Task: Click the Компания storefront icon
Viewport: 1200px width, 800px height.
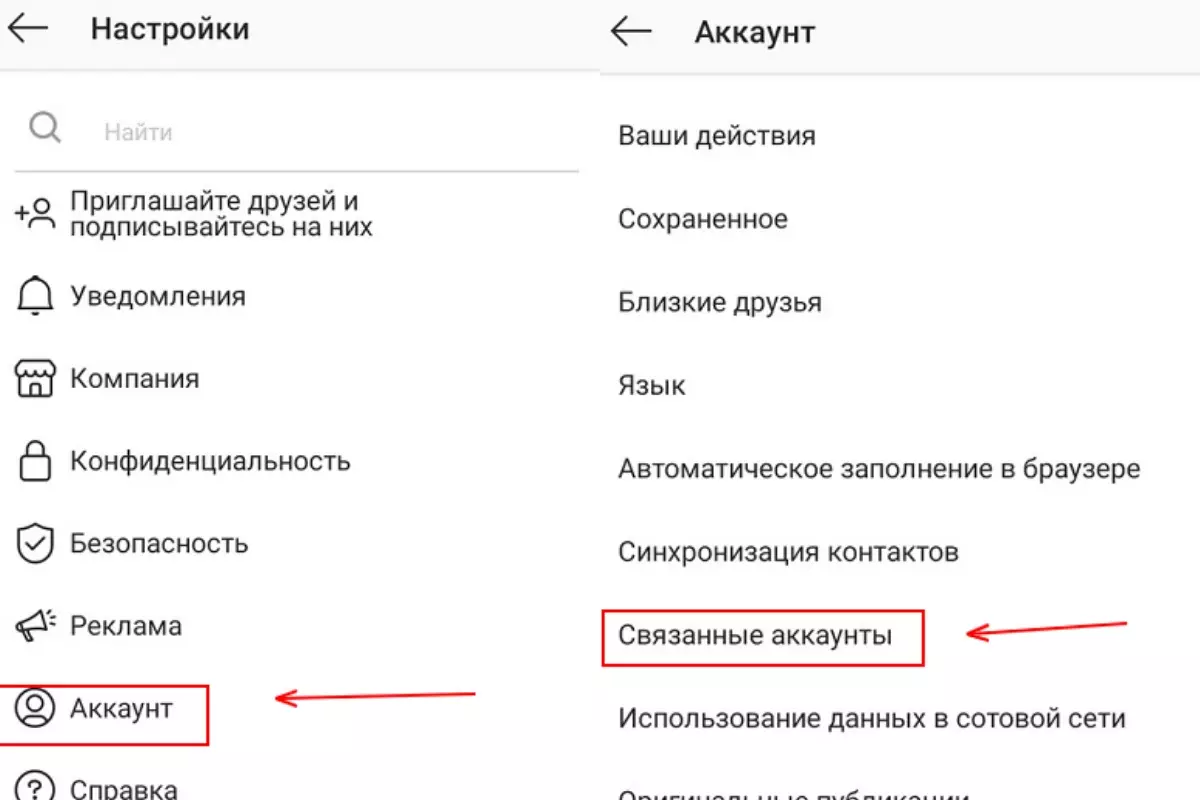Action: [x=36, y=378]
